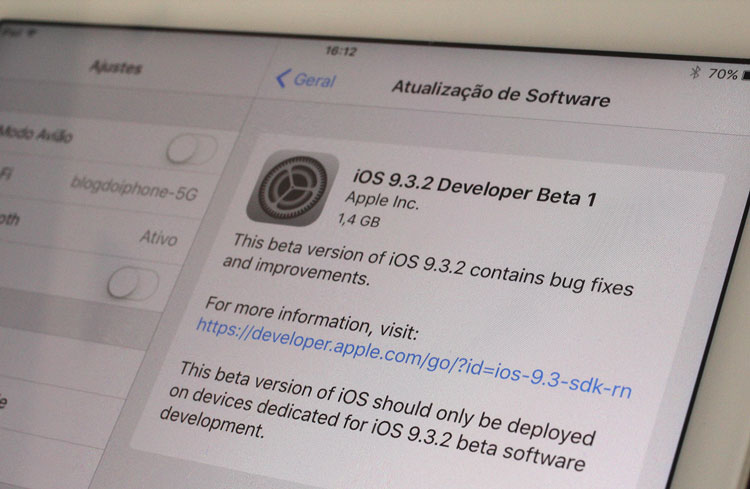Click the 'For more information, visit:' text

pyautogui.click(x=312, y=318)
